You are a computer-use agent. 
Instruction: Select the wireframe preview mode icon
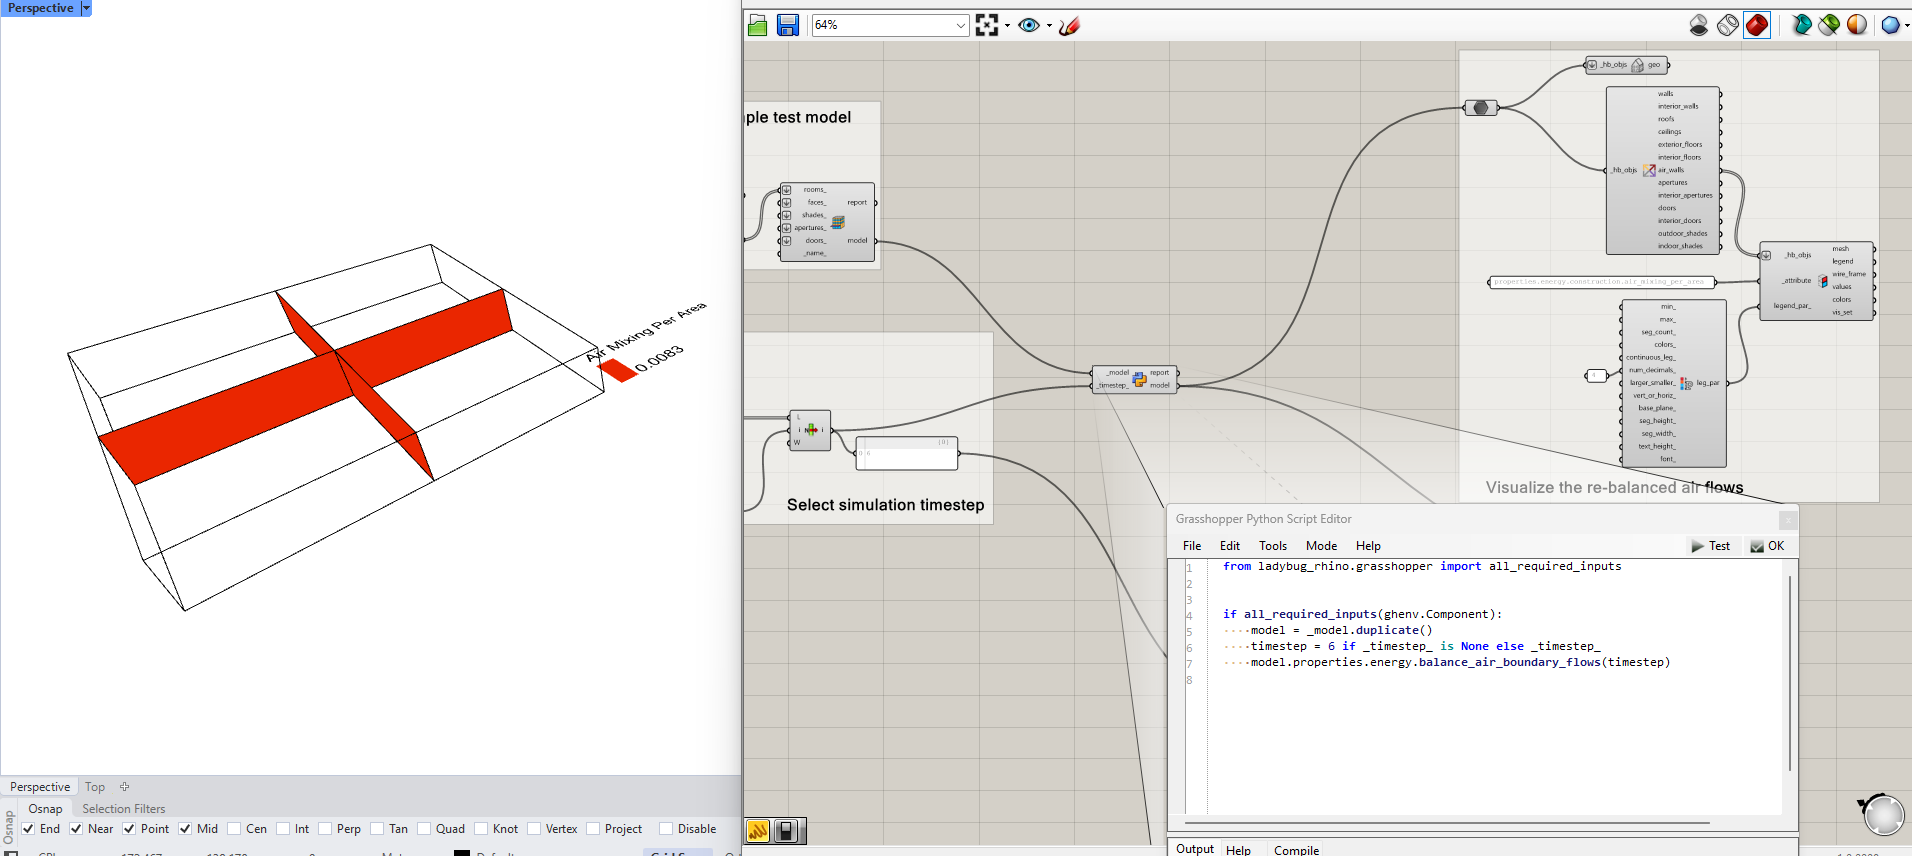pyautogui.click(x=1727, y=25)
